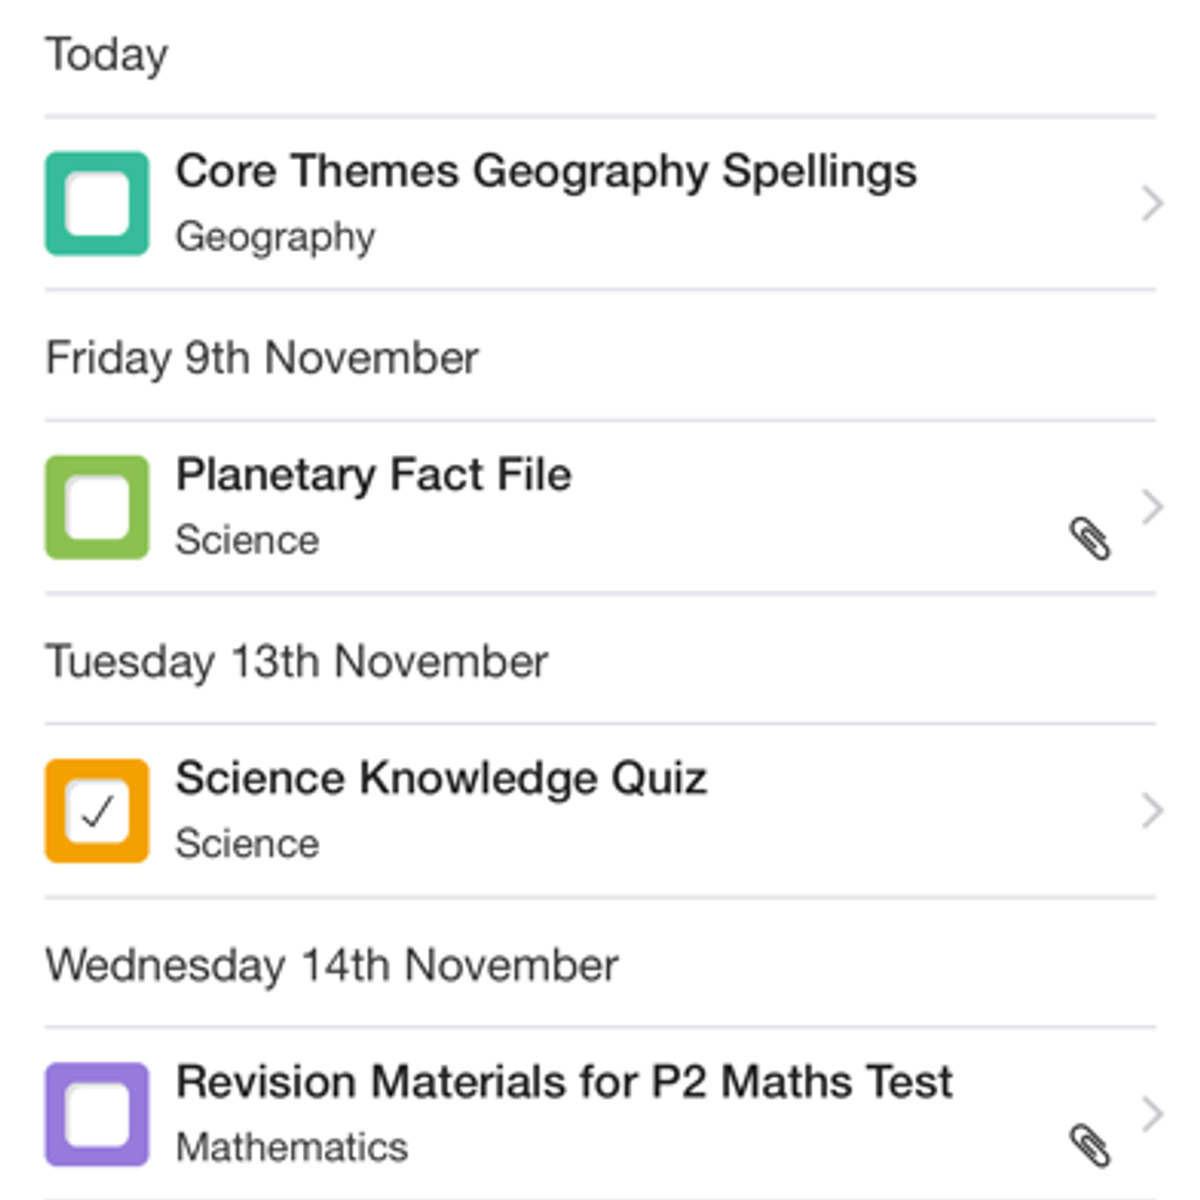Click paperclip icon on Revision Materials task

[1089, 1145]
